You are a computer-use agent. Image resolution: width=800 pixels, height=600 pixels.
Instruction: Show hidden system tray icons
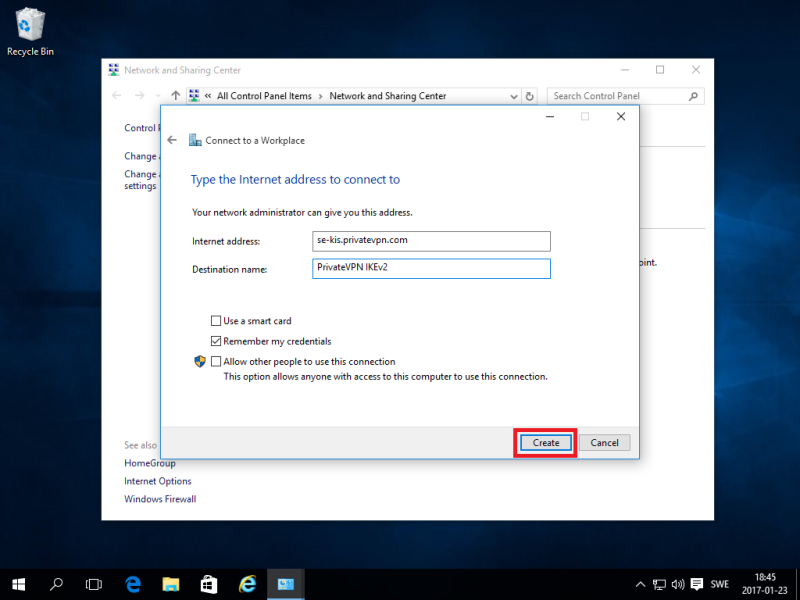click(x=640, y=584)
